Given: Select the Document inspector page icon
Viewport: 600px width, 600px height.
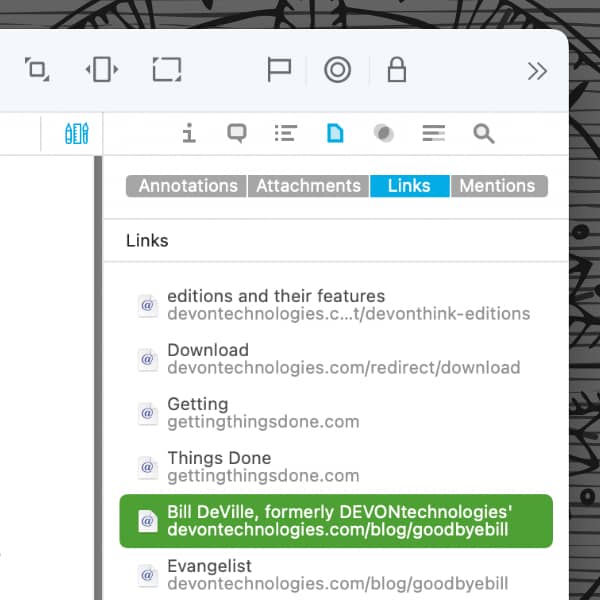Looking at the screenshot, I should click(335, 134).
